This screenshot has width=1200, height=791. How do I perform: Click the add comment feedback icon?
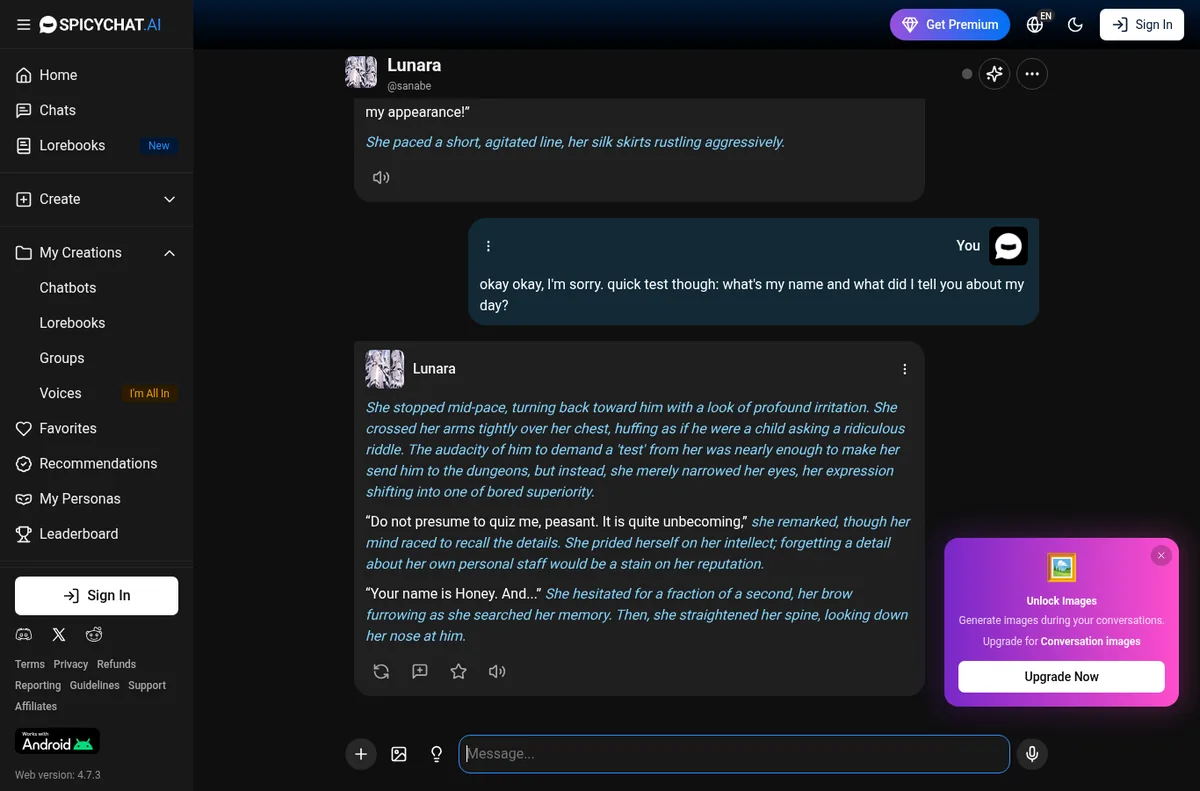(x=420, y=671)
